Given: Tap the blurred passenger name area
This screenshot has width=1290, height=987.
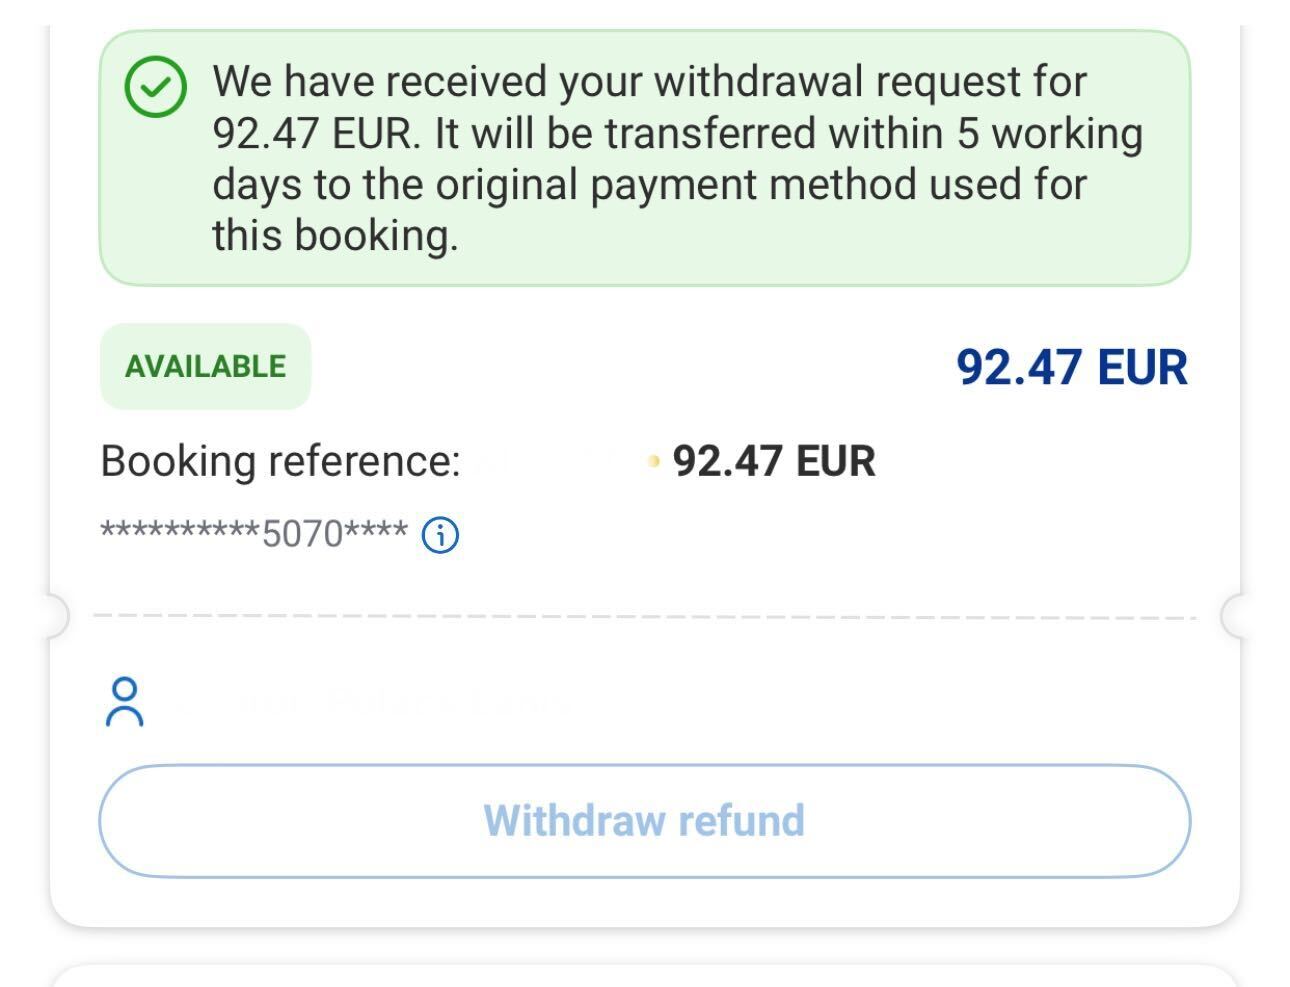Looking at the screenshot, I should coord(370,702).
